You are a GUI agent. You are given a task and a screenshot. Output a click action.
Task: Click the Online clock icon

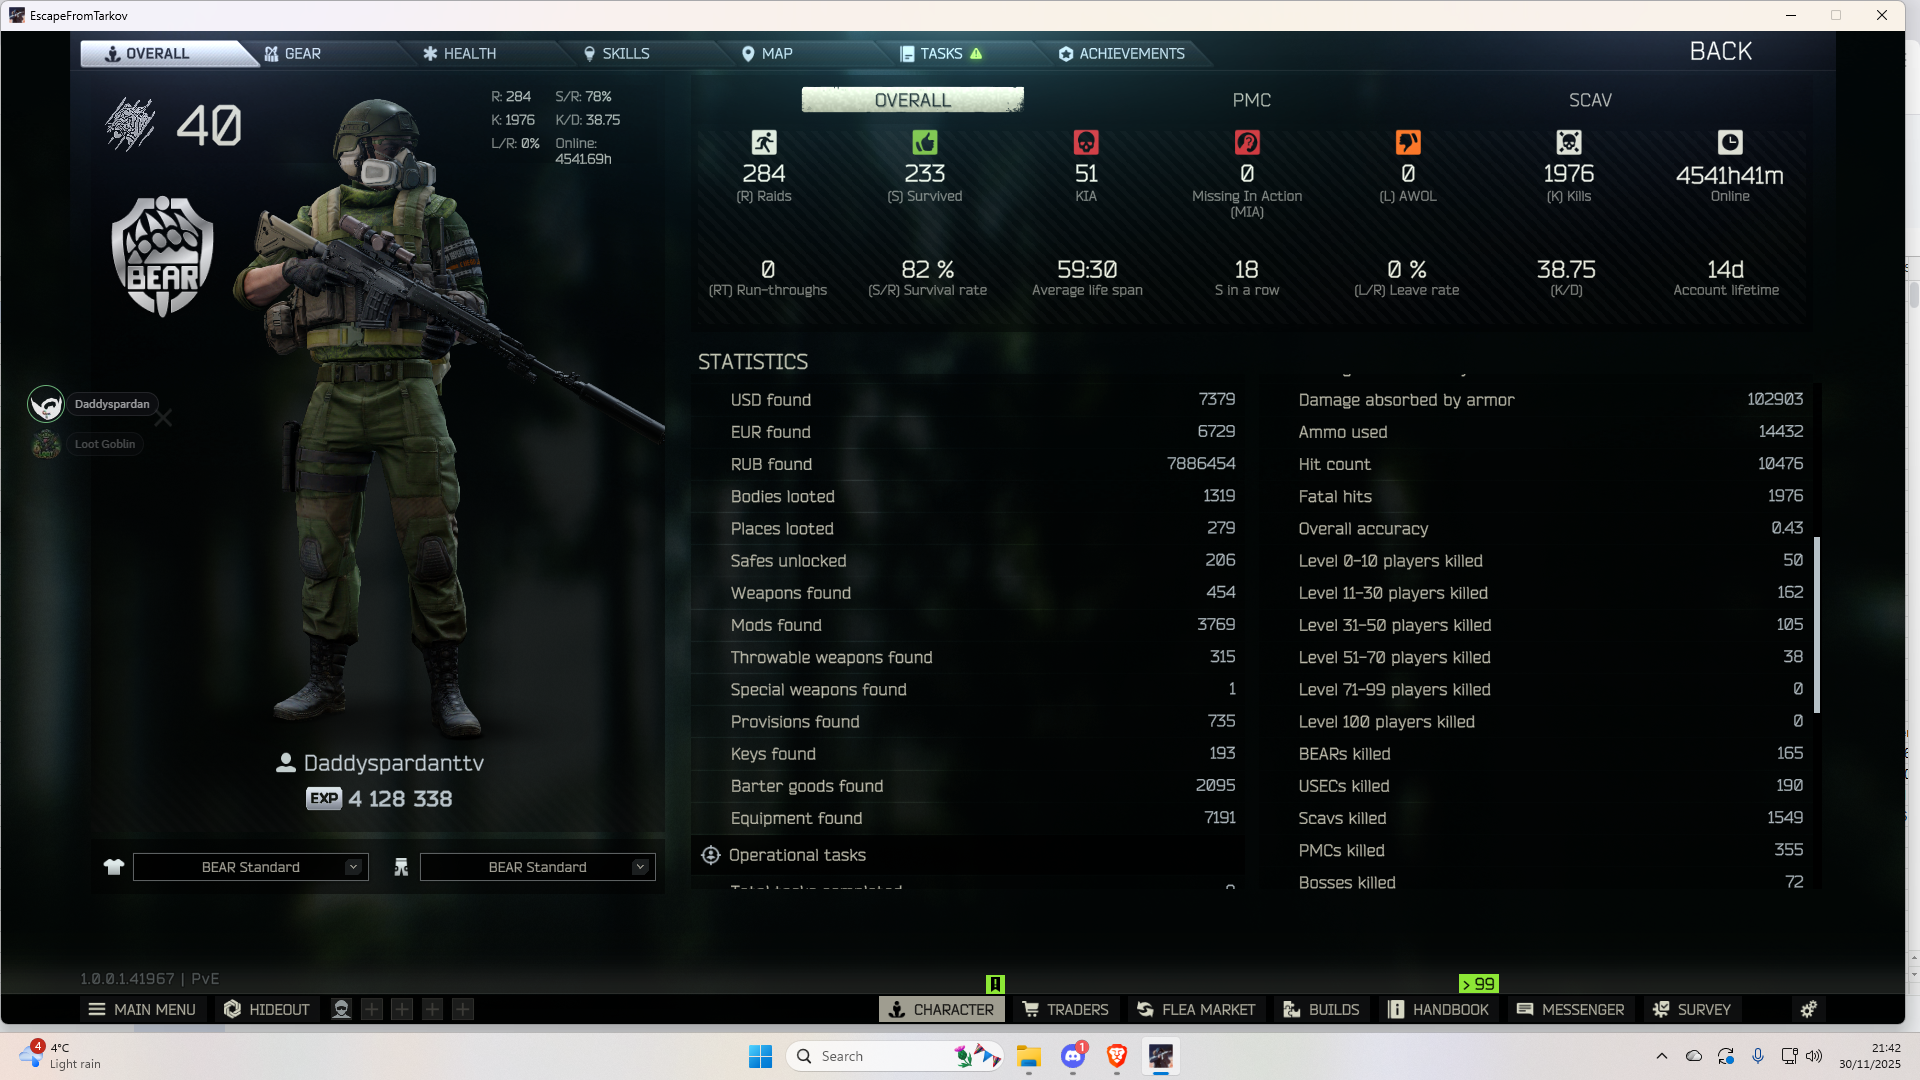tap(1730, 142)
